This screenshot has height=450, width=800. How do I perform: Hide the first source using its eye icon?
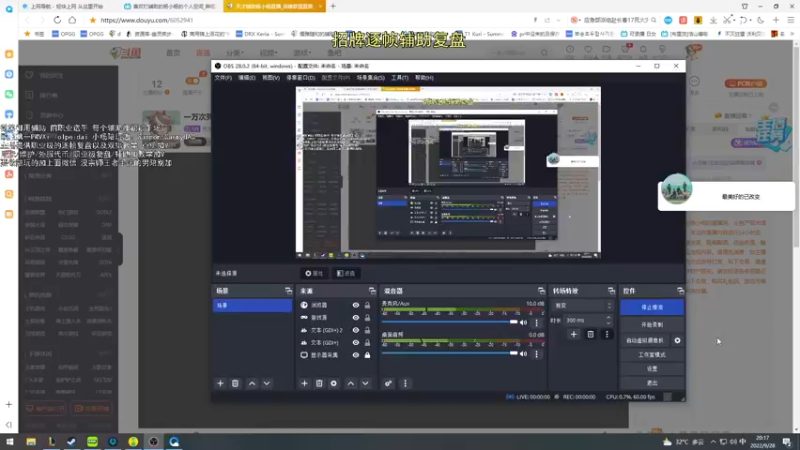click(x=356, y=305)
